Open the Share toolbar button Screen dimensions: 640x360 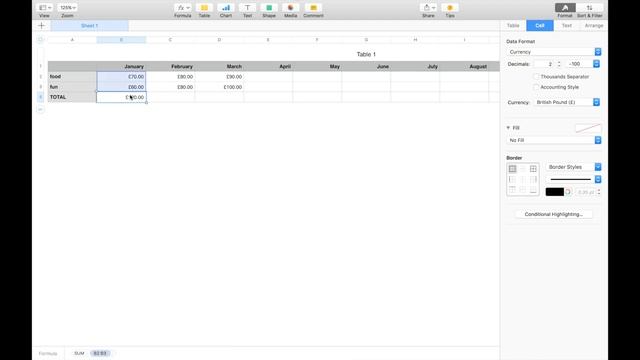(x=428, y=8)
